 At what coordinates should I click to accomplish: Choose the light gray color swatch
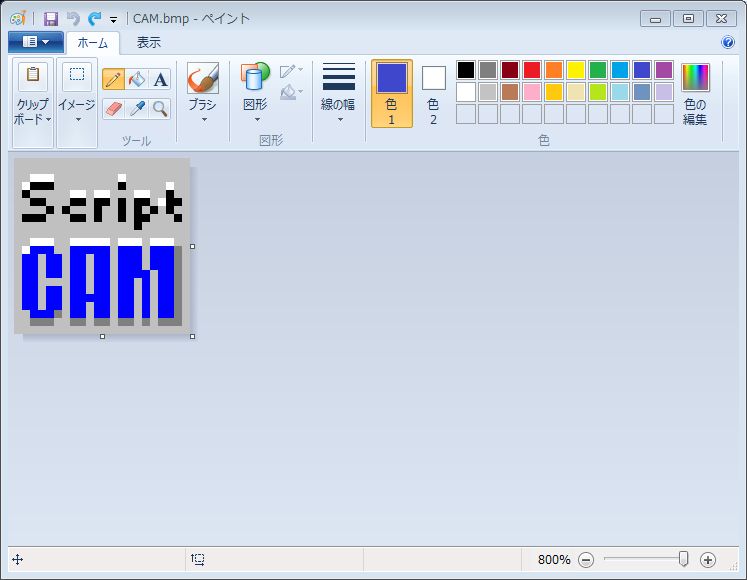click(x=488, y=92)
